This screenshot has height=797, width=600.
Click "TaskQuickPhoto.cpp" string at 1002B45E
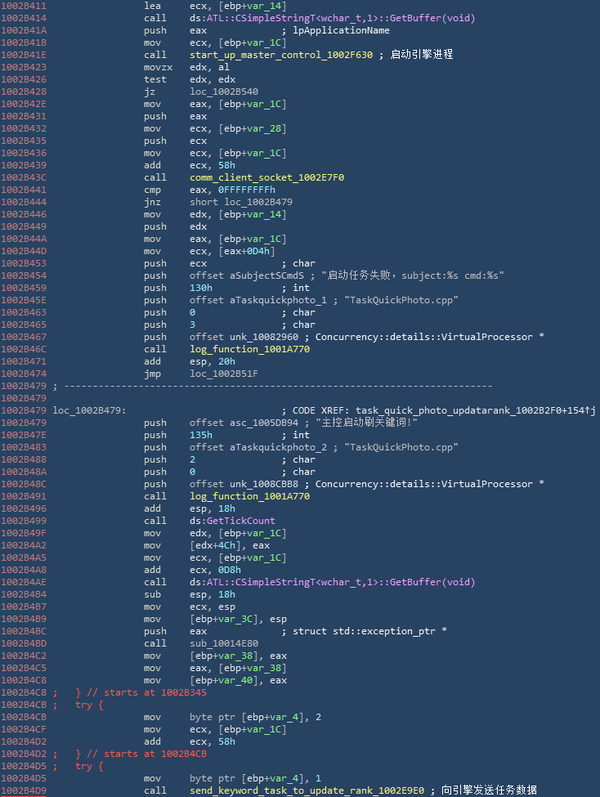point(401,300)
